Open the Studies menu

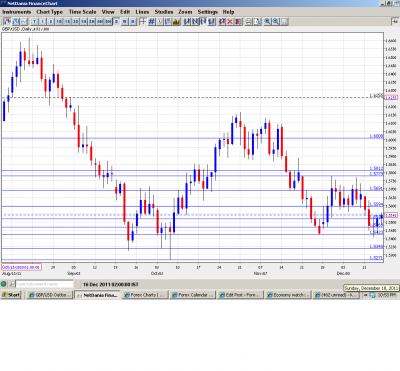(x=164, y=12)
